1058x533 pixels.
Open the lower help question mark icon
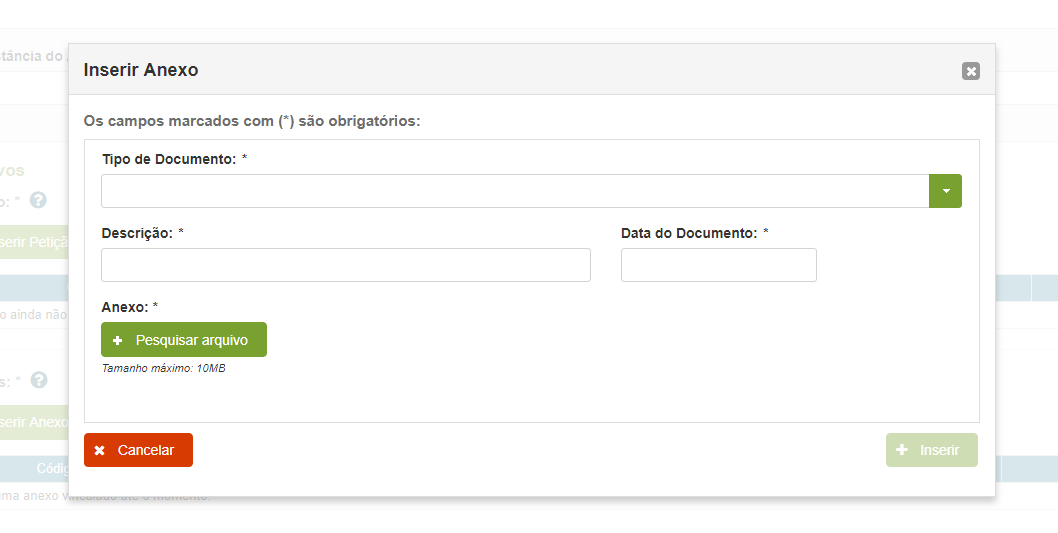[x=39, y=380]
